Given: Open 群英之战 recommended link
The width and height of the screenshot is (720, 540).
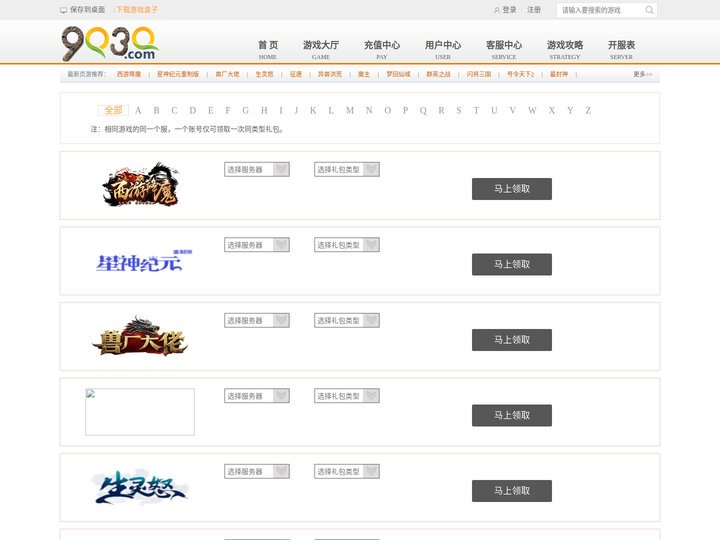Looking at the screenshot, I should 439,74.
